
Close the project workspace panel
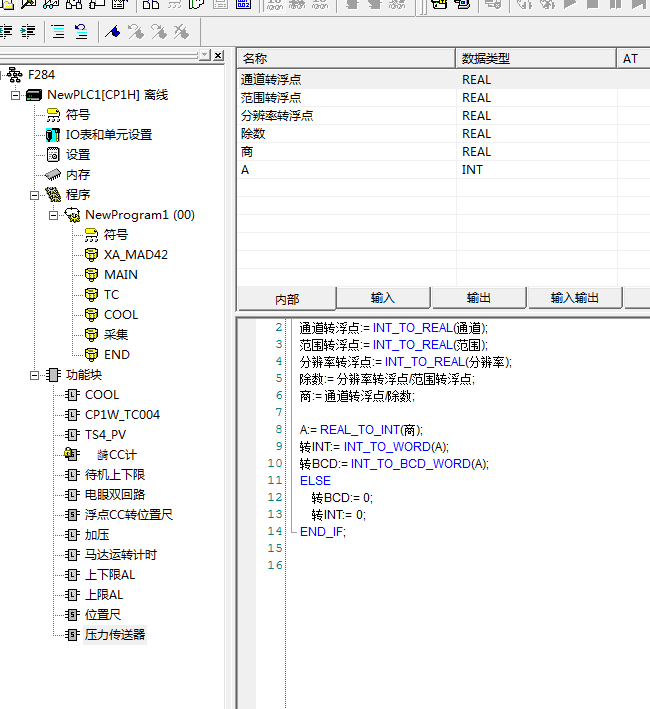point(218,55)
